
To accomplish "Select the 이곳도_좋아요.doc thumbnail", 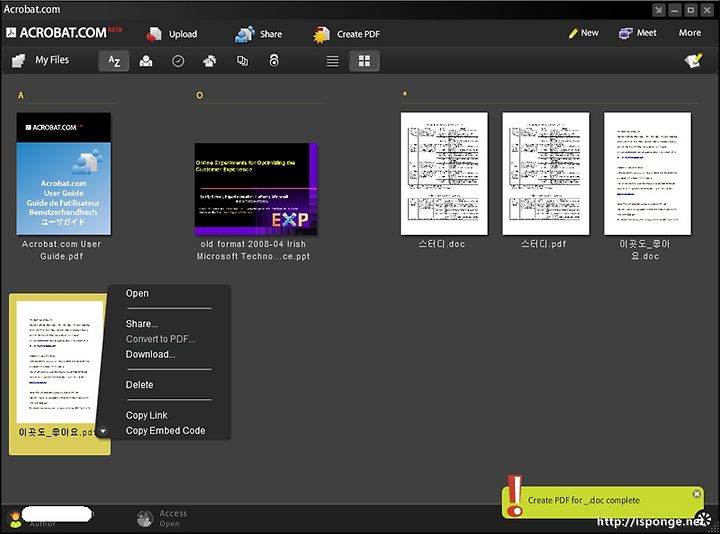I will [647, 174].
